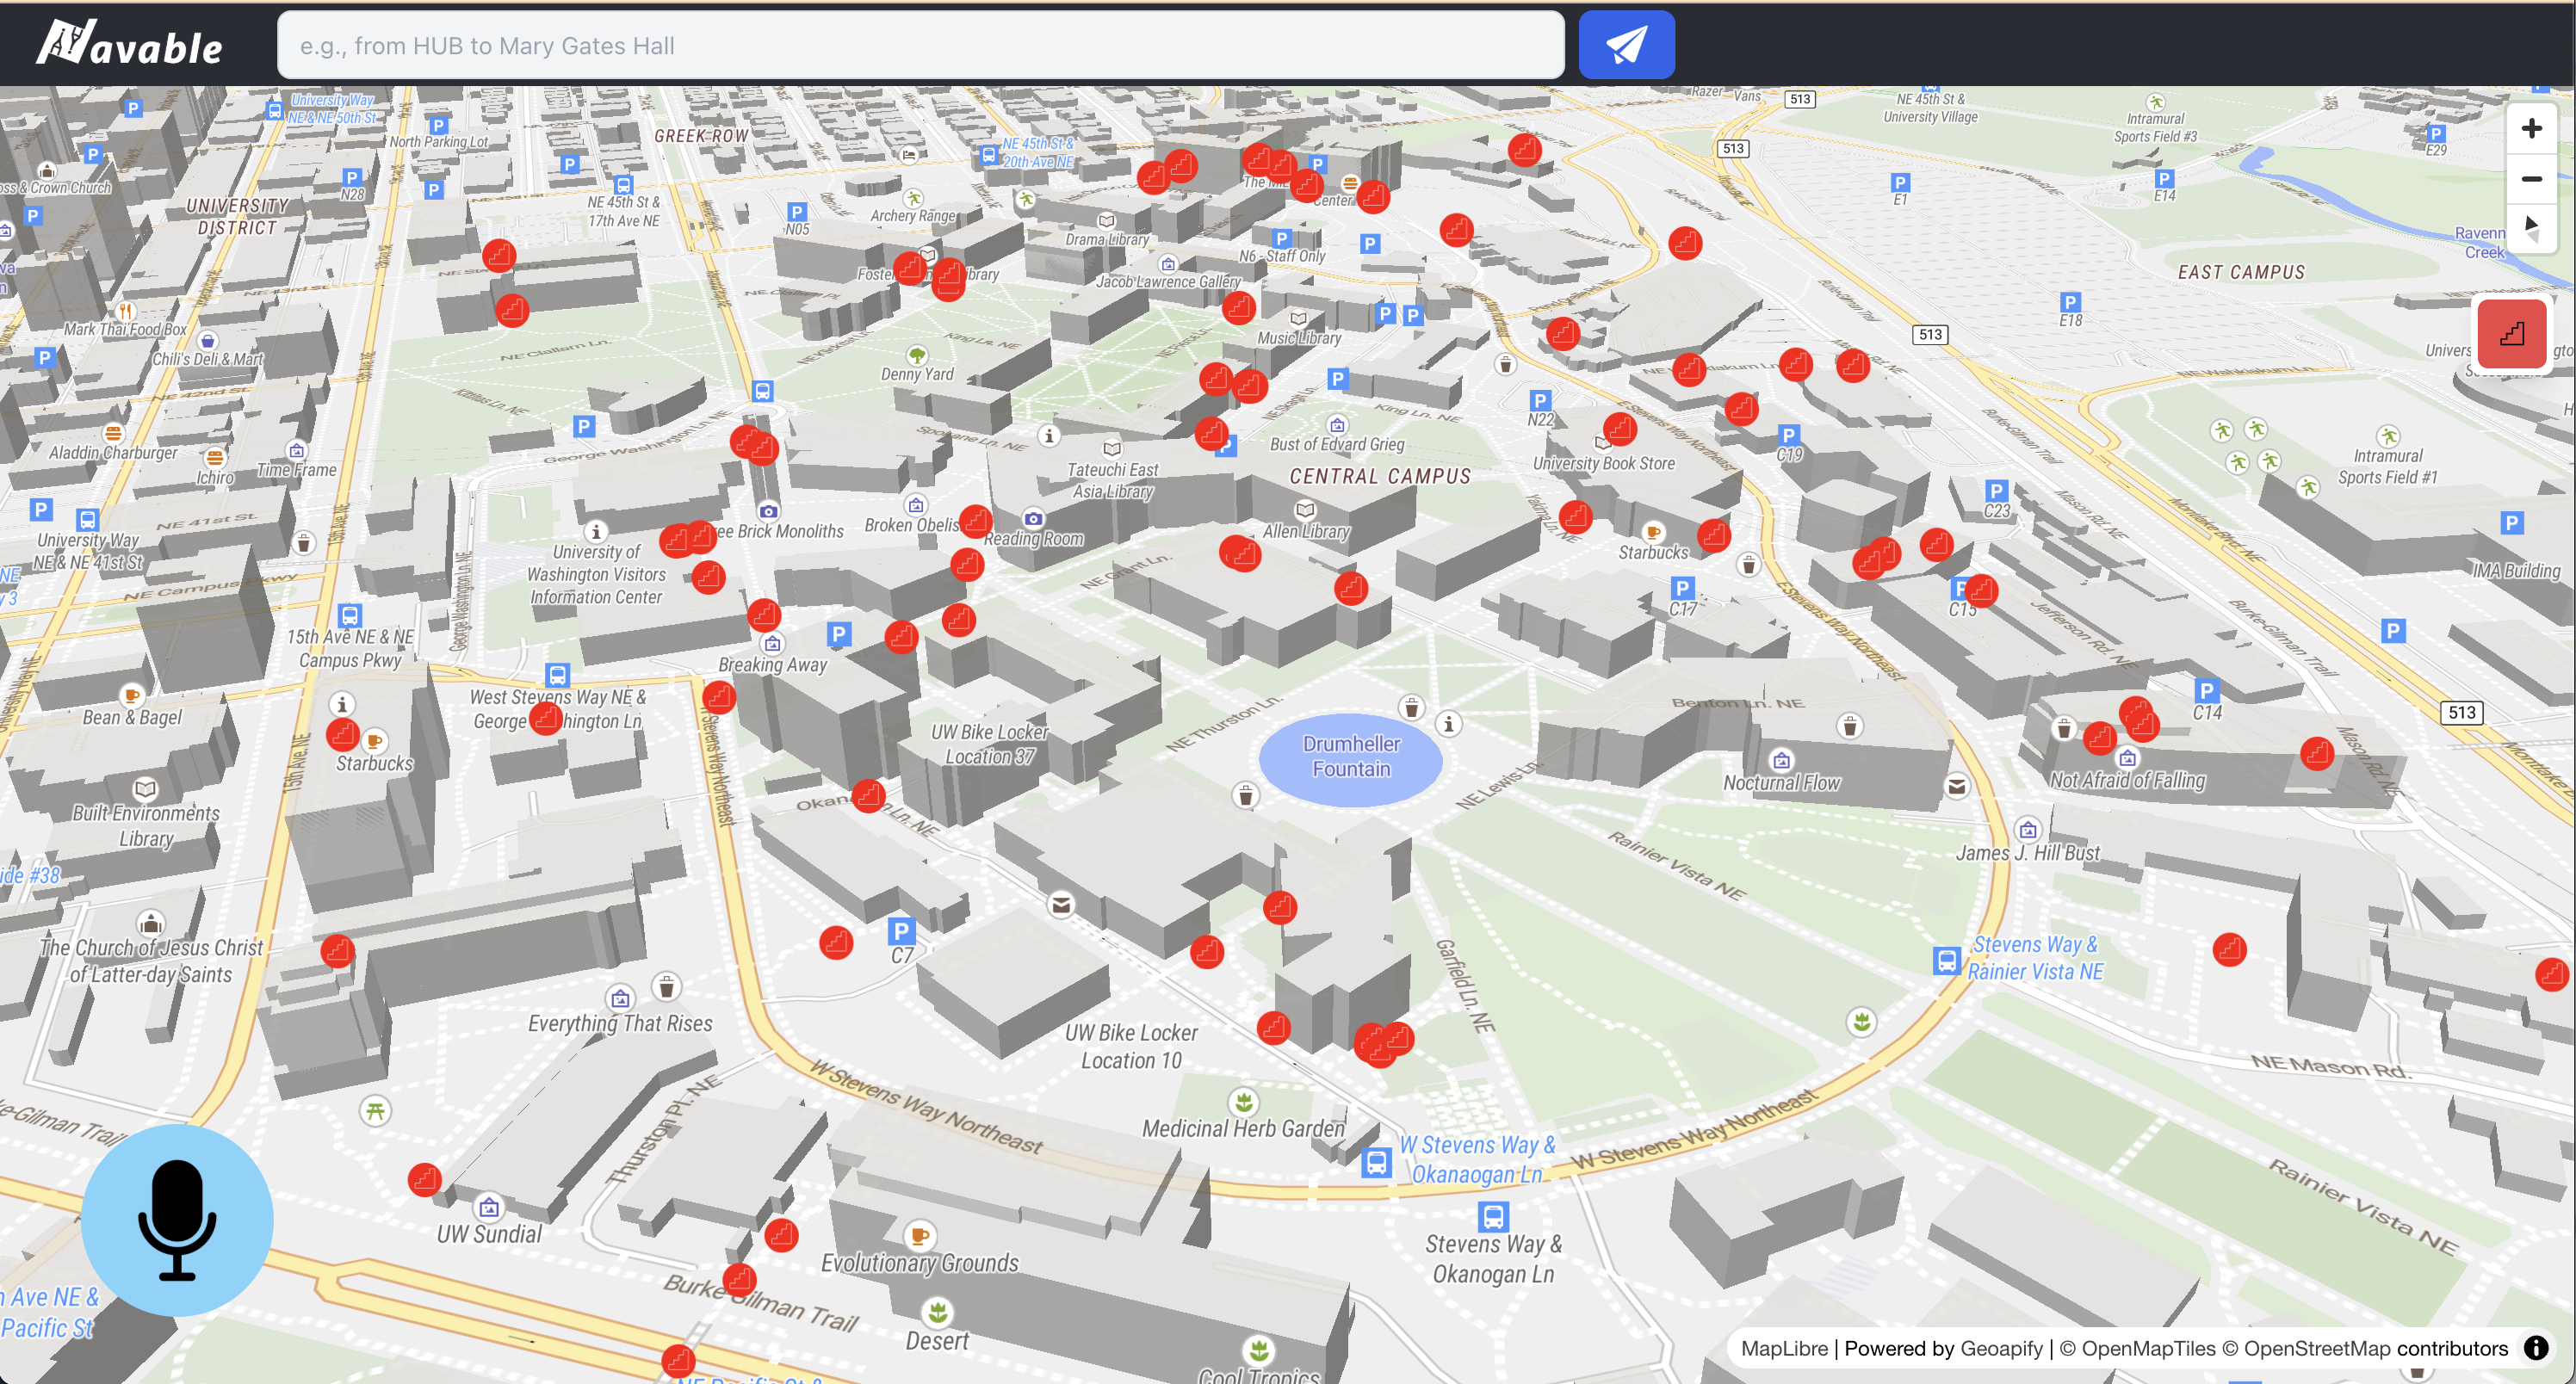The image size is (2576, 1384).
Task: Toggle the attribution info icon
Action: [2536, 1348]
